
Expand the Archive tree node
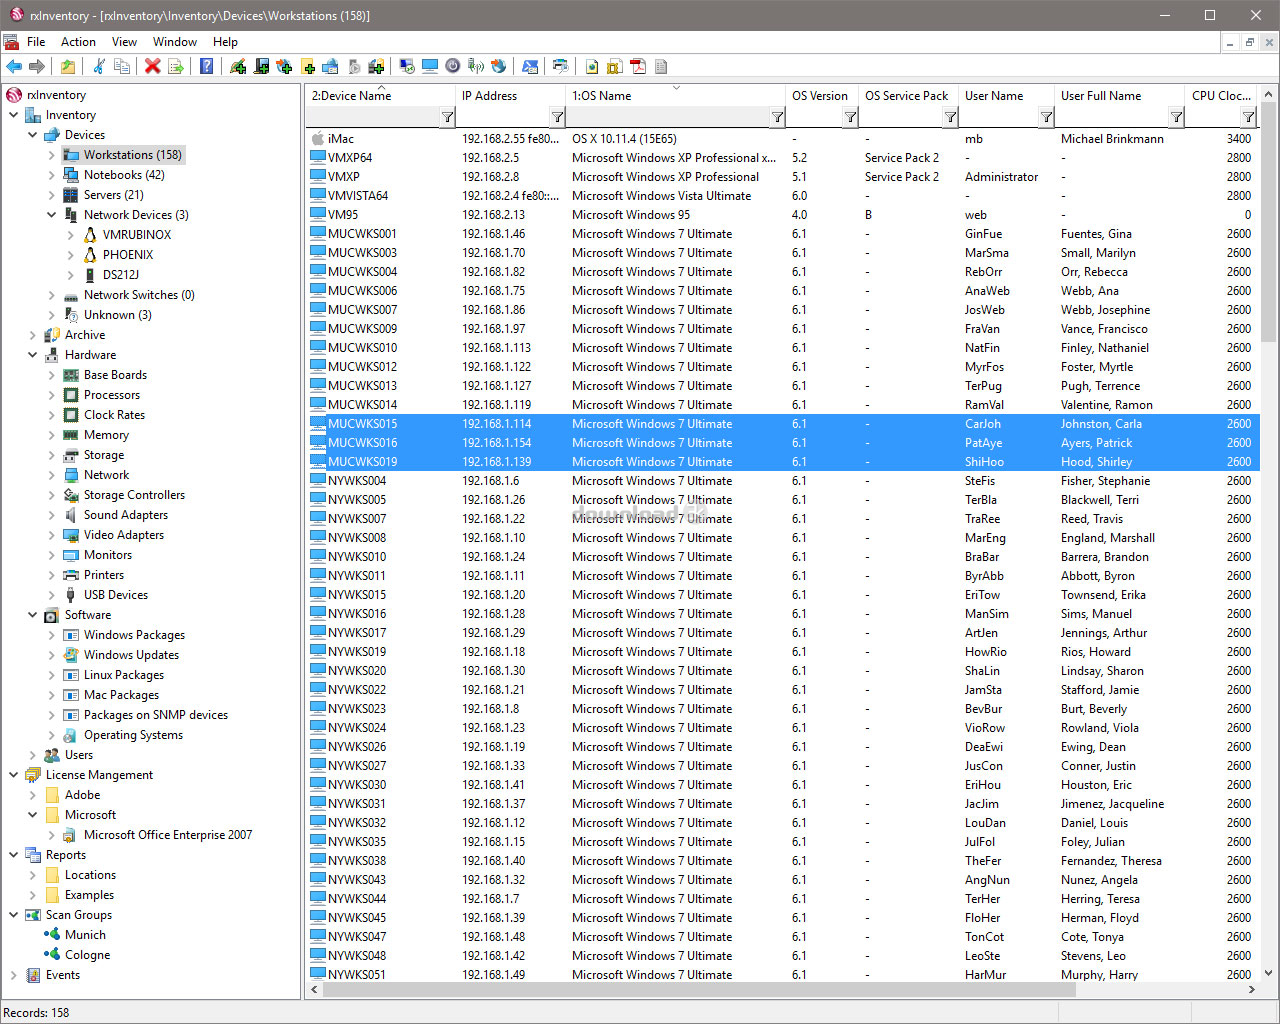(x=33, y=335)
